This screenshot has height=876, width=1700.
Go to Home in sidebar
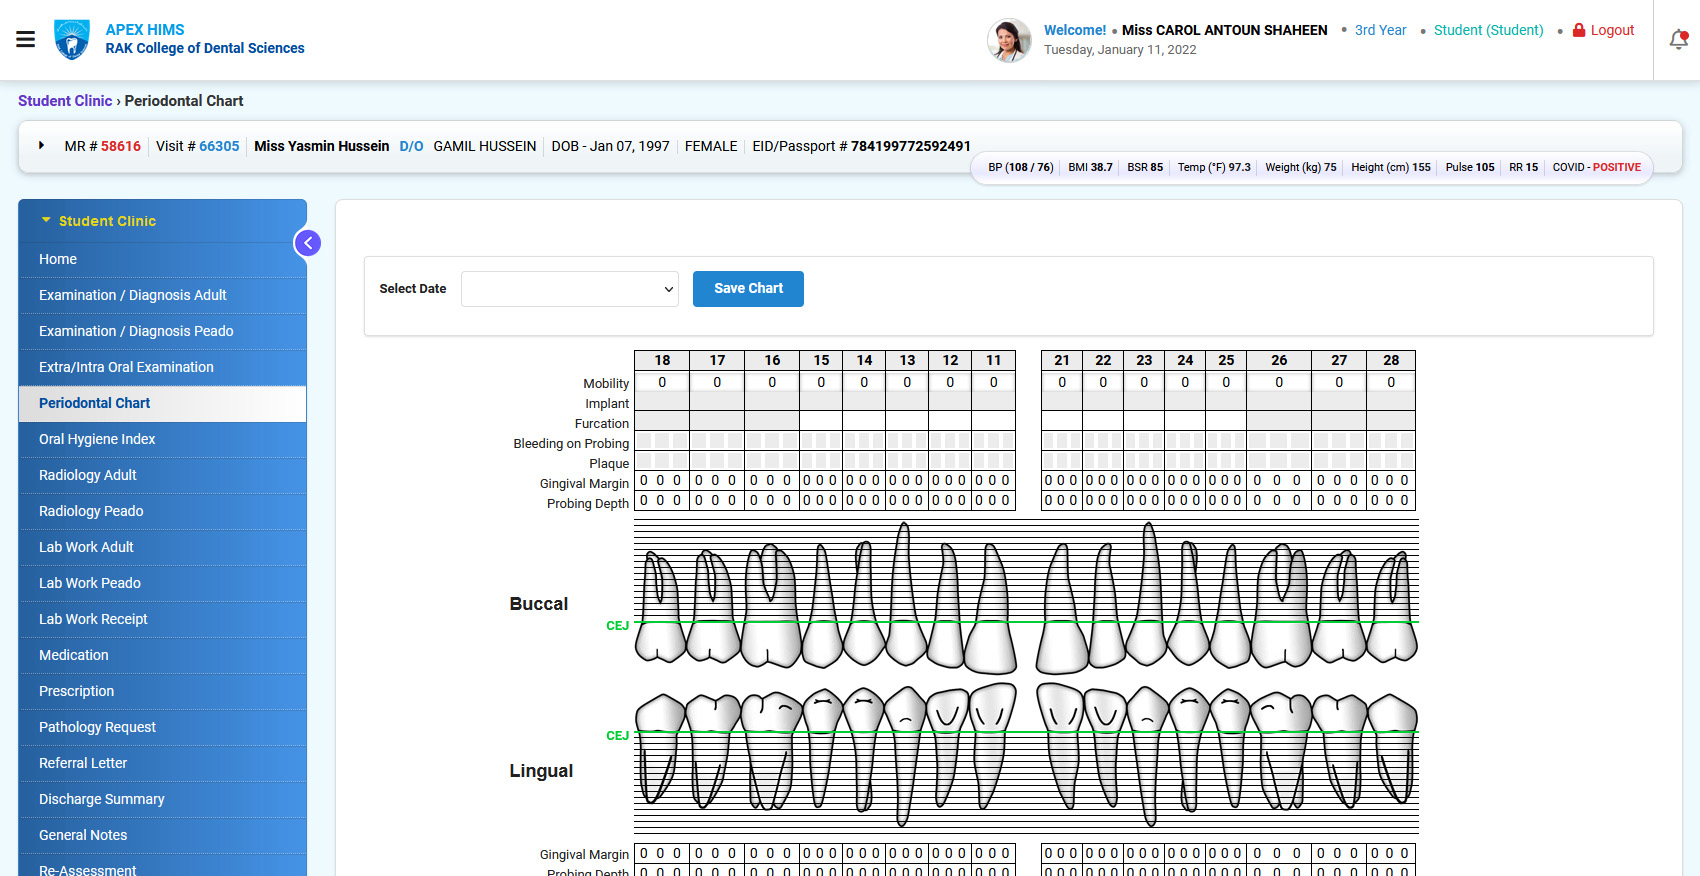(163, 259)
